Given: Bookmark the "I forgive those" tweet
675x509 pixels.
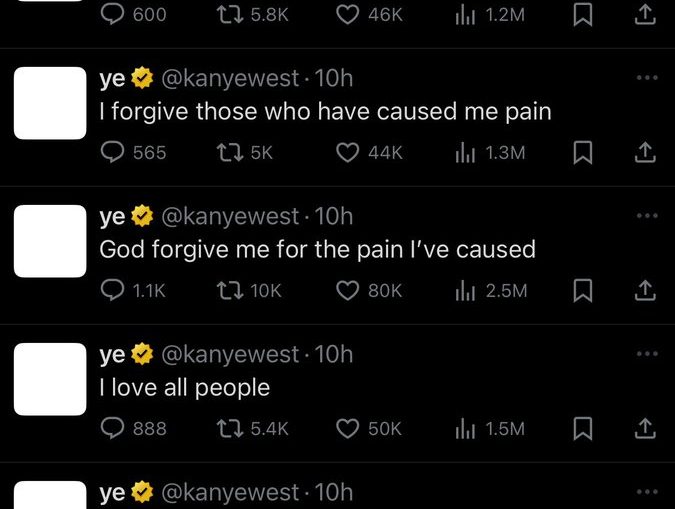Looking at the screenshot, I should (x=582, y=152).
